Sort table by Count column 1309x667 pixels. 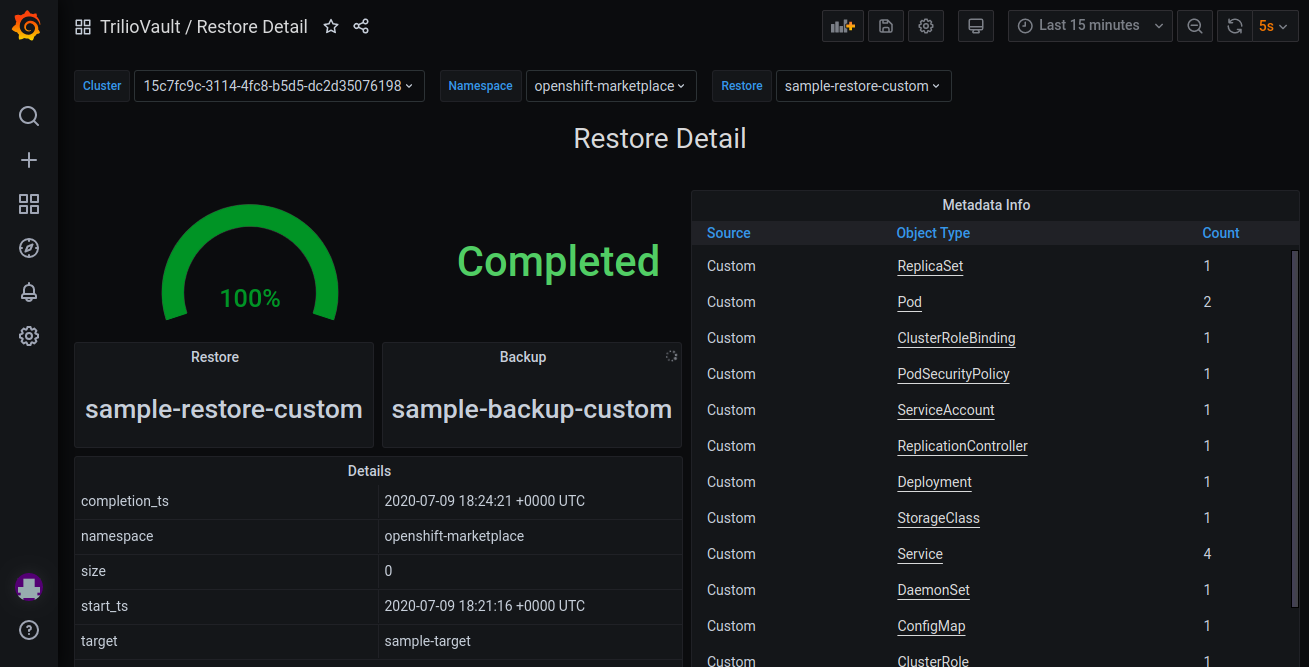point(1220,233)
